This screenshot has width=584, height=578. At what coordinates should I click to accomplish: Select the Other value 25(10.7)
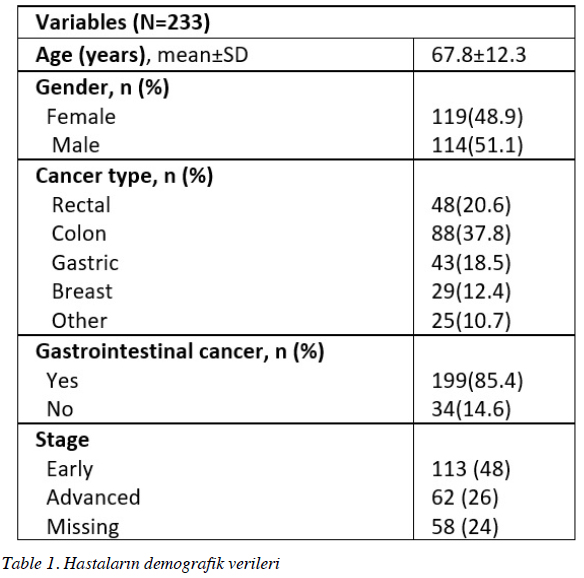click(x=471, y=321)
